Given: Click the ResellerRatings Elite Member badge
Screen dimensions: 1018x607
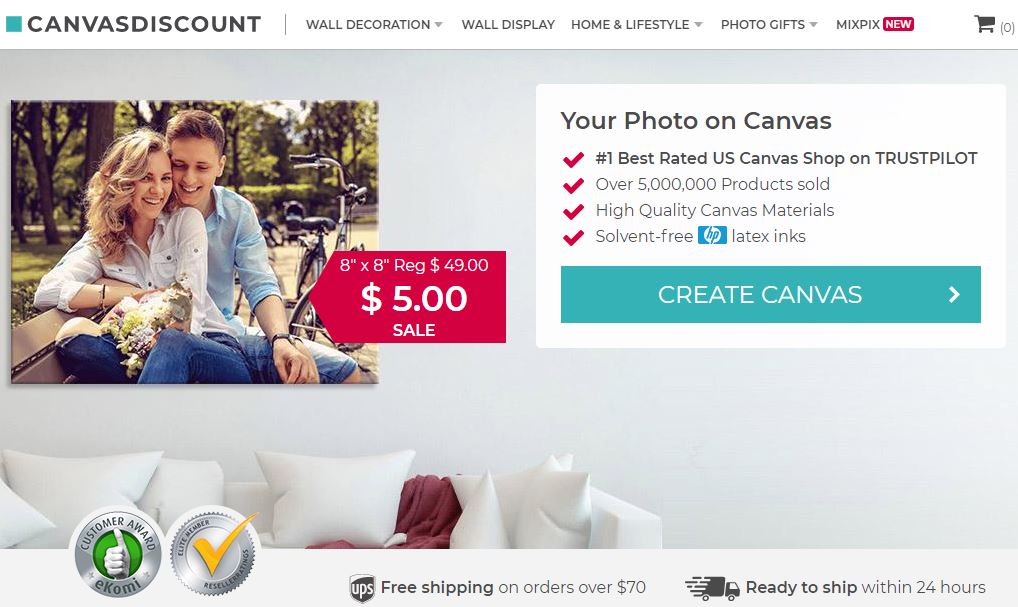Looking at the screenshot, I should coord(213,554).
